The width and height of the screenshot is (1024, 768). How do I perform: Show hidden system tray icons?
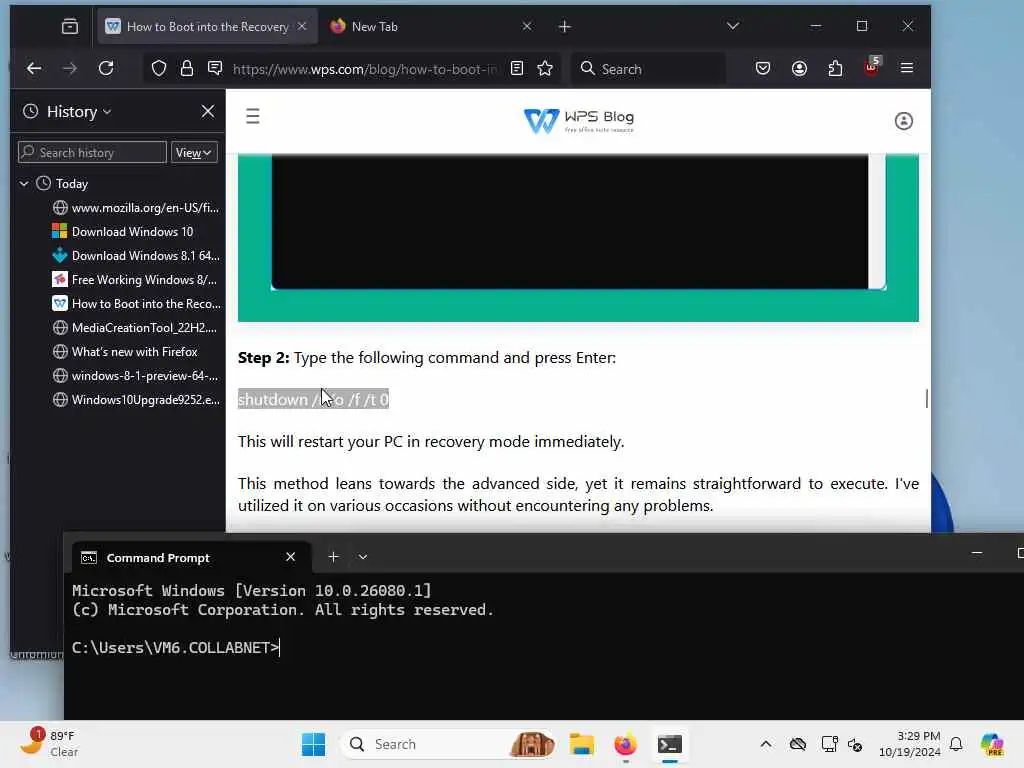pyautogui.click(x=766, y=744)
